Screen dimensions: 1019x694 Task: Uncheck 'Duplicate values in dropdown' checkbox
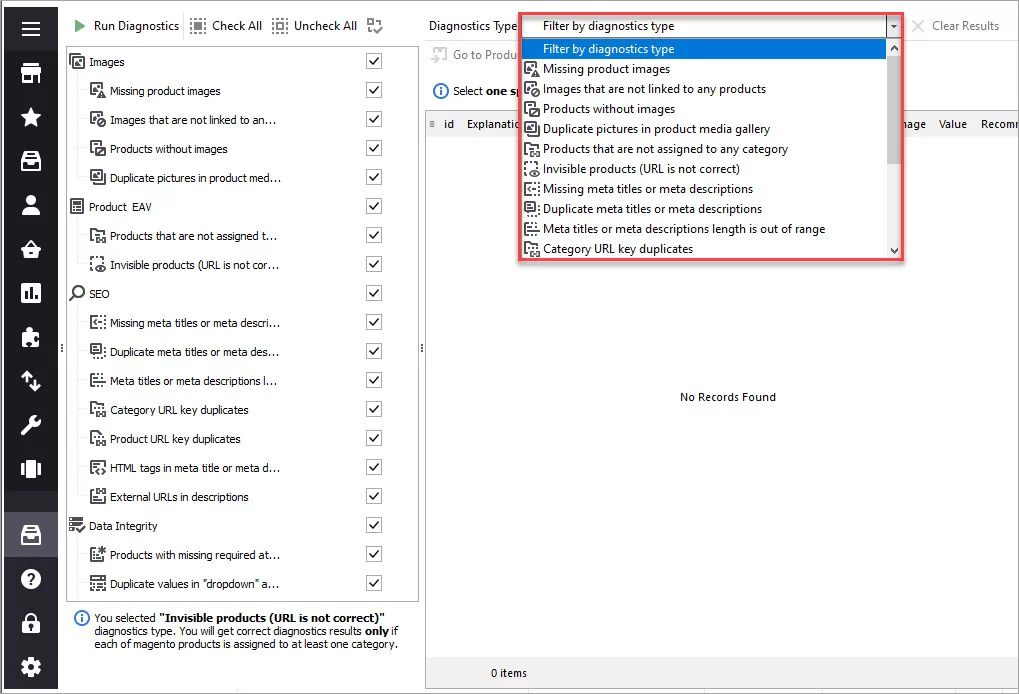(x=374, y=583)
